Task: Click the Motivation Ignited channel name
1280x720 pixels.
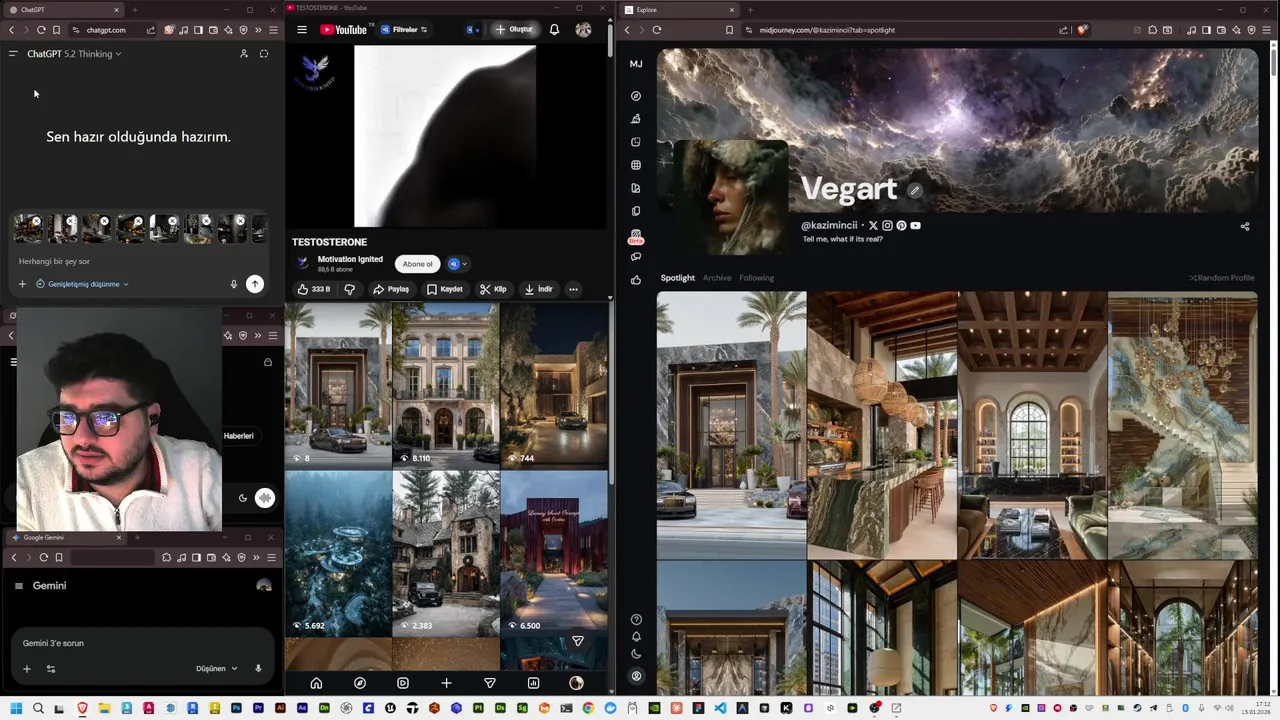Action: [x=350, y=259]
